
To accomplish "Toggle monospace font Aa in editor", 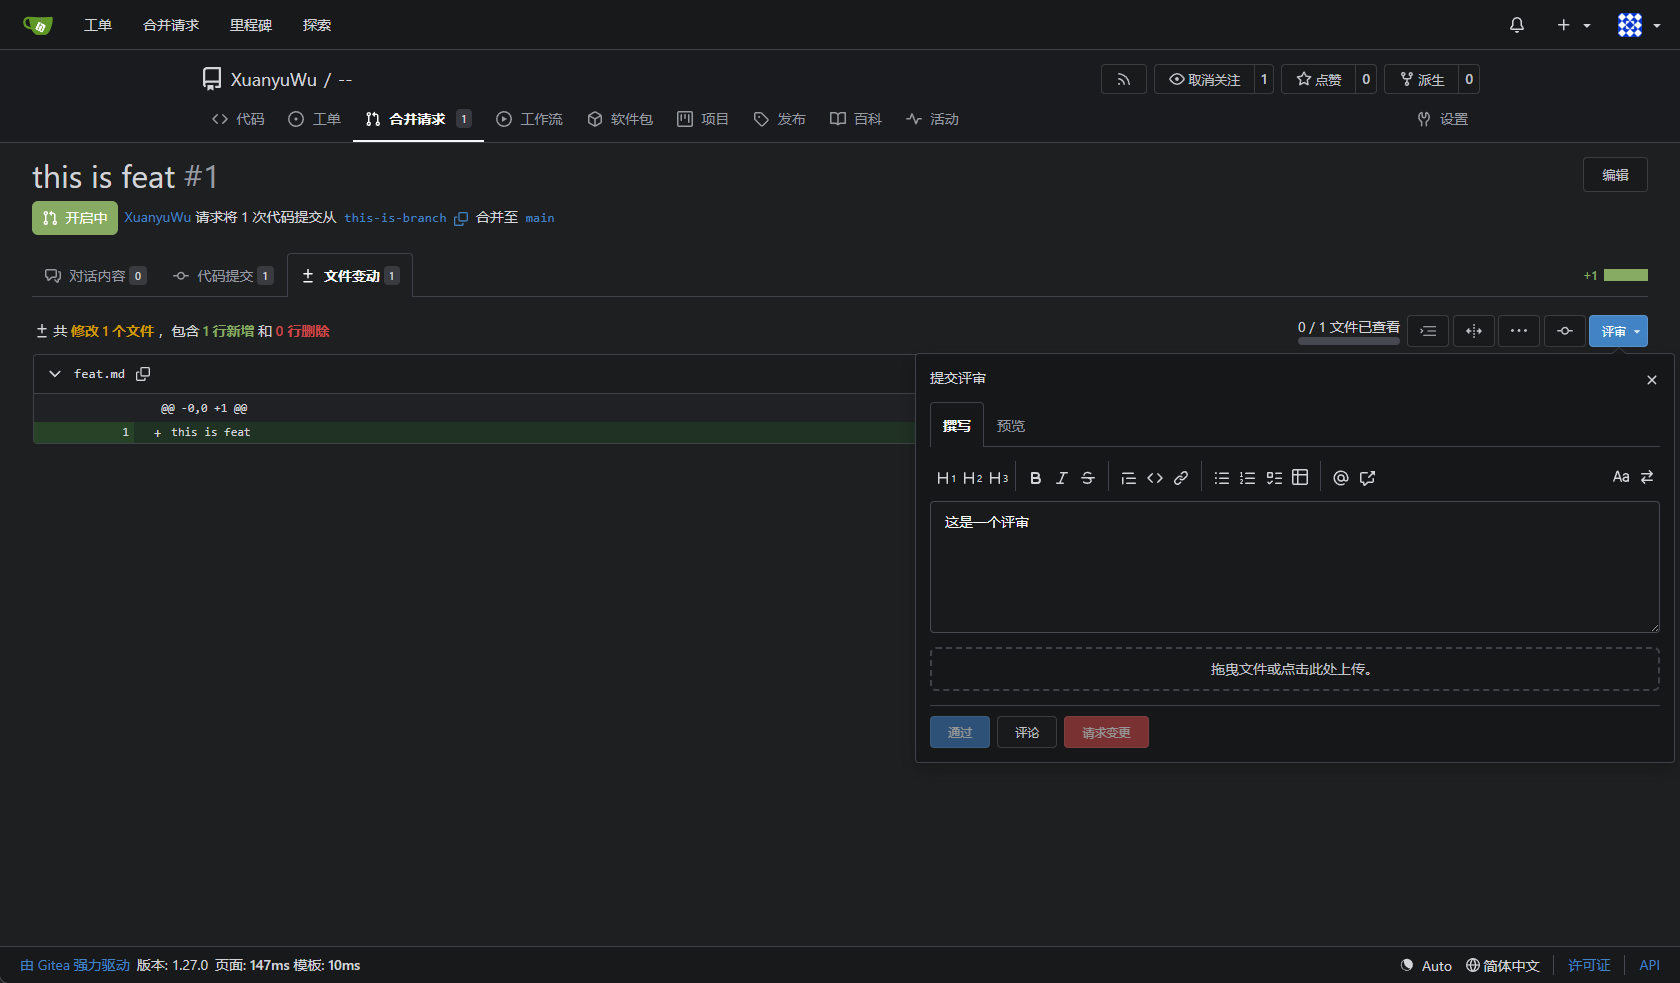I will coord(1621,477).
